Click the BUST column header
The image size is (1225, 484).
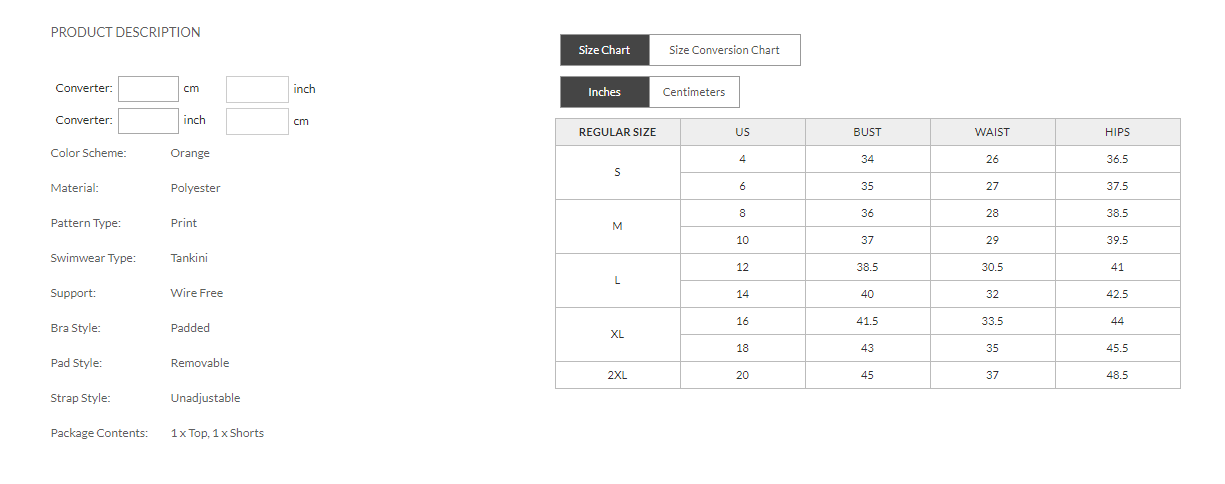point(867,132)
